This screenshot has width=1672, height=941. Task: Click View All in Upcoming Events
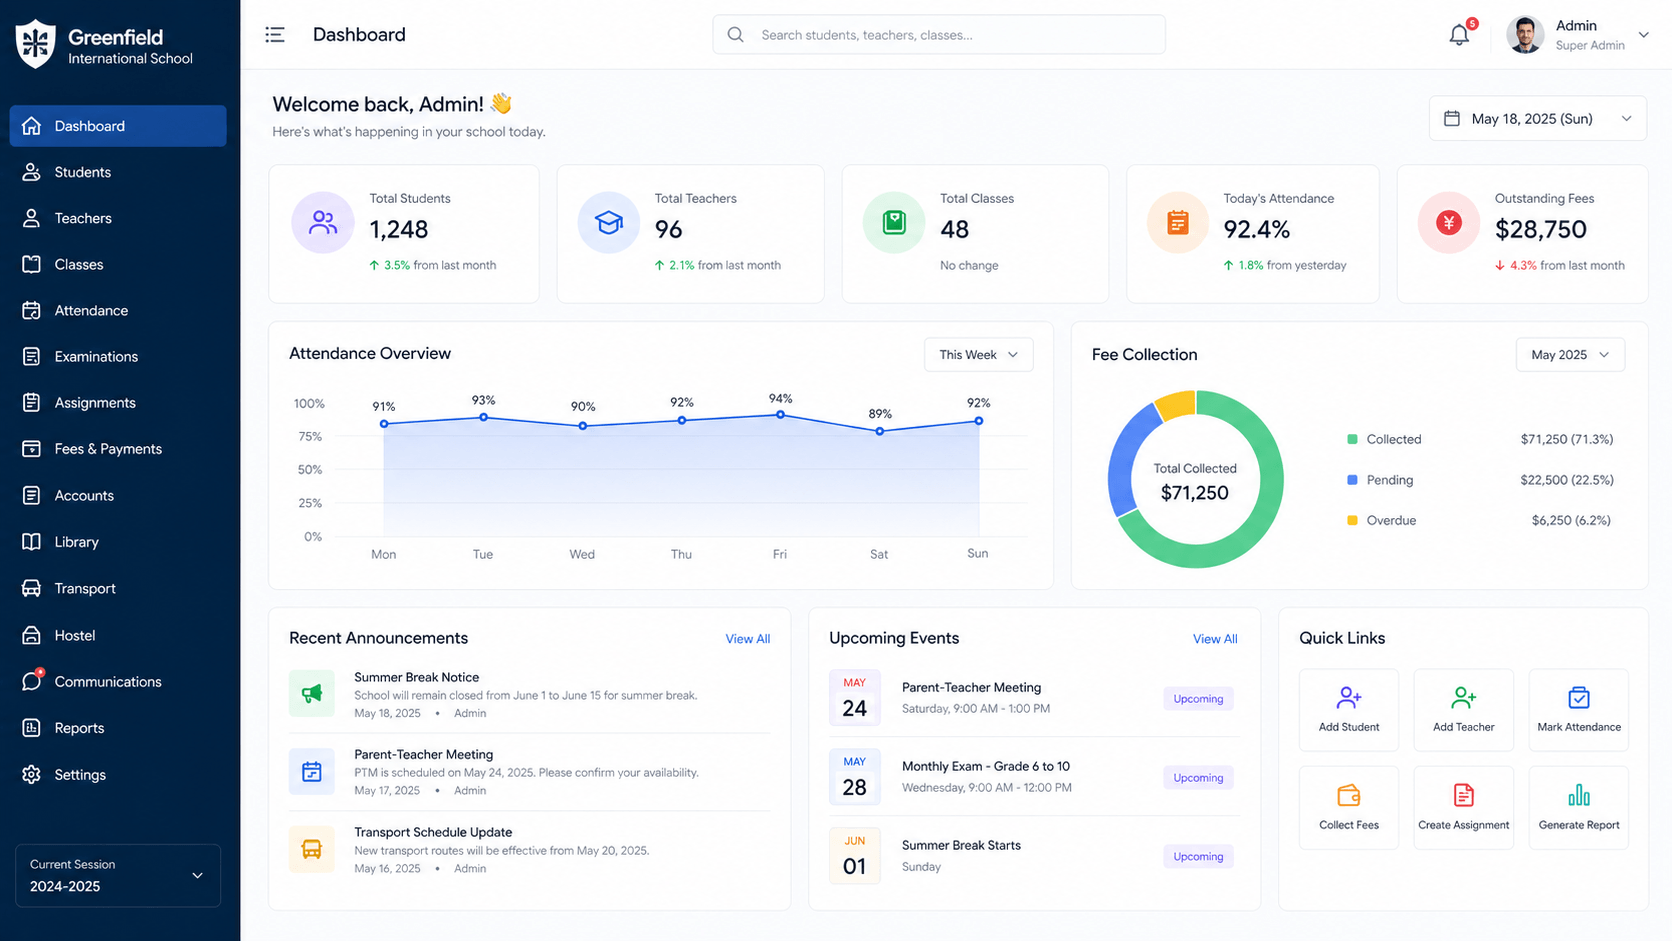coord(1214,639)
